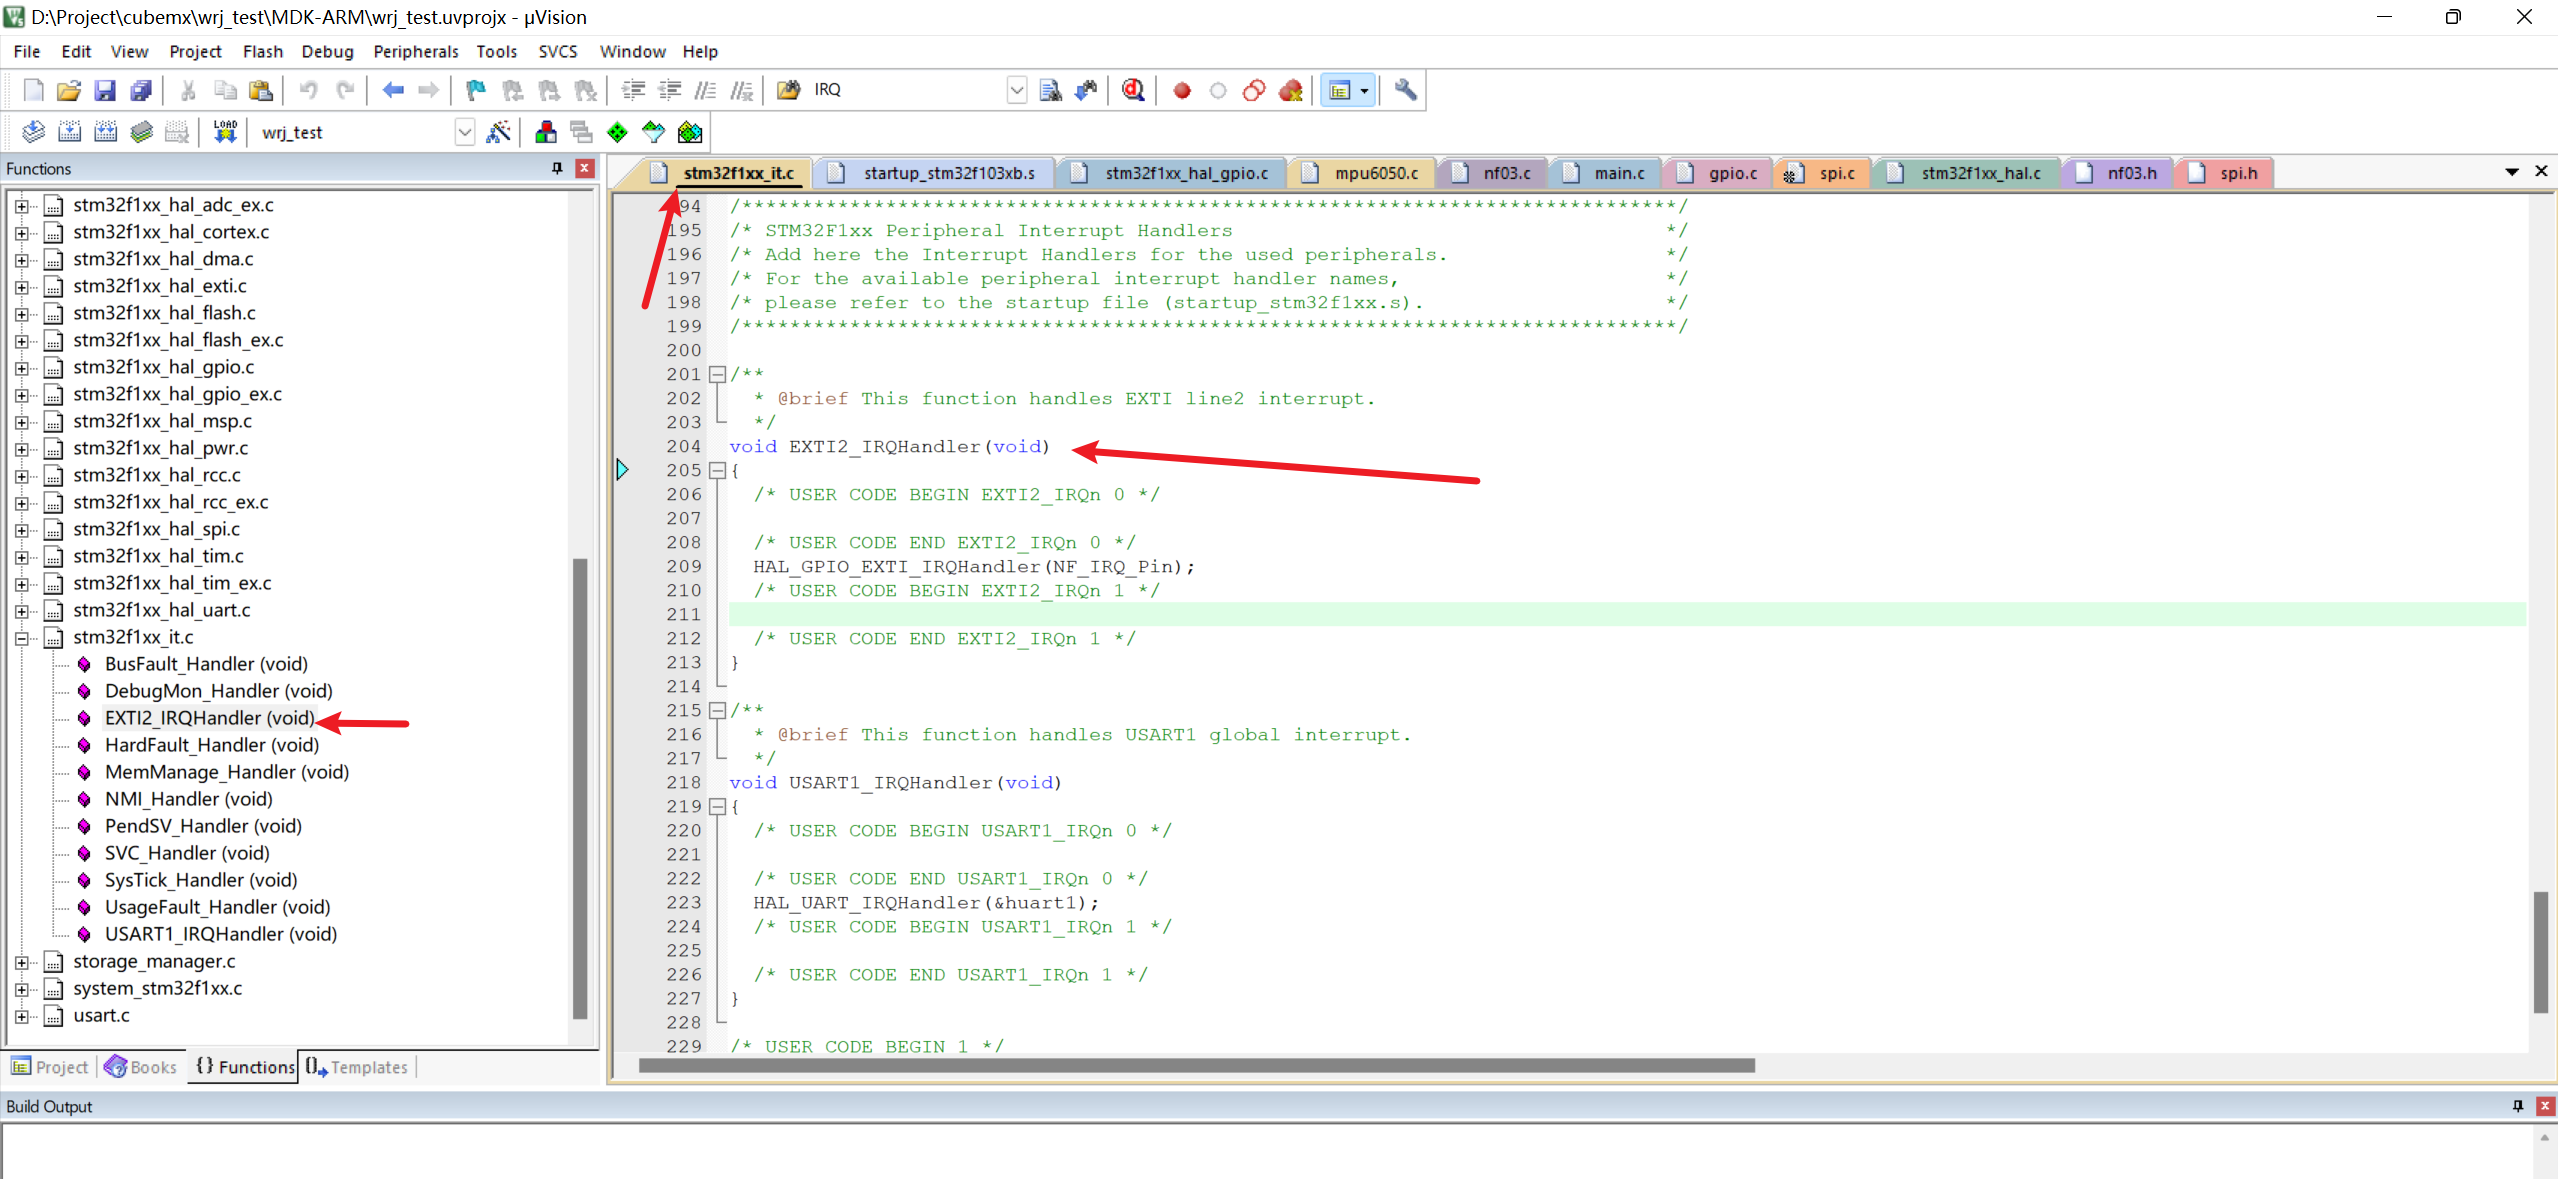Select HardFault_Handler (void) in function list
This screenshot has height=1179, width=2558.
point(212,745)
